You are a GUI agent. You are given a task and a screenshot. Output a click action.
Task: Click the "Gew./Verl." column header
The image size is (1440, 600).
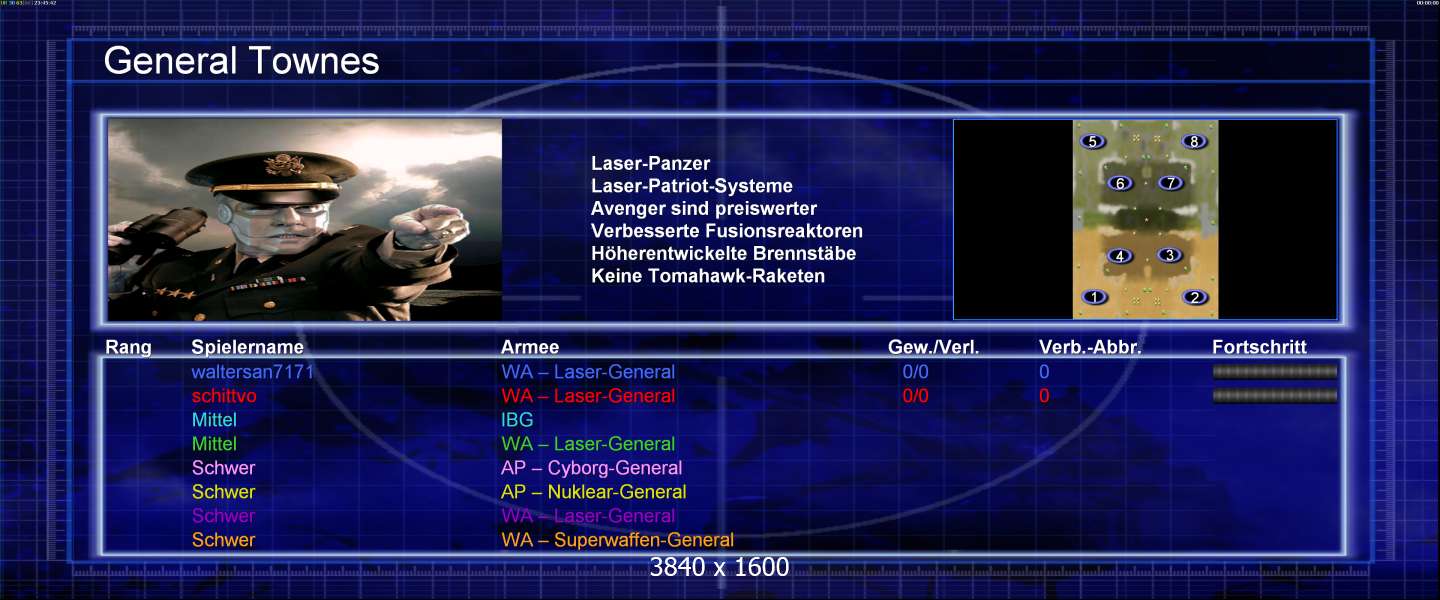click(934, 348)
